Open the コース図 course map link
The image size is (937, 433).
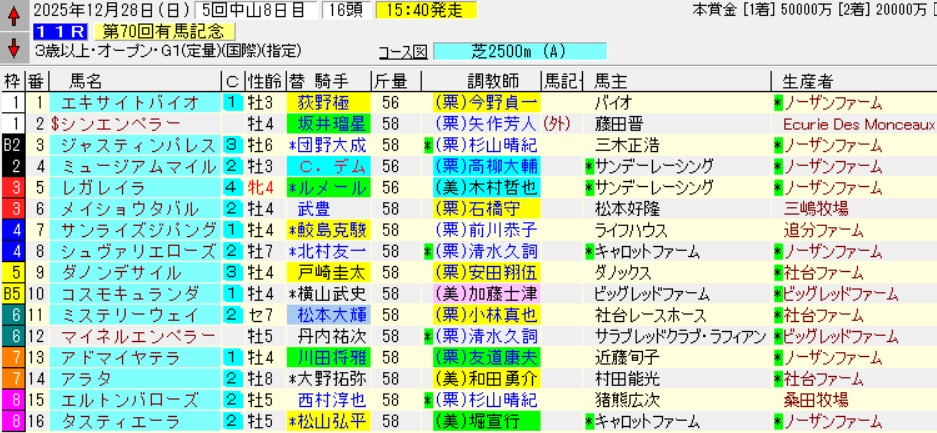[403, 51]
